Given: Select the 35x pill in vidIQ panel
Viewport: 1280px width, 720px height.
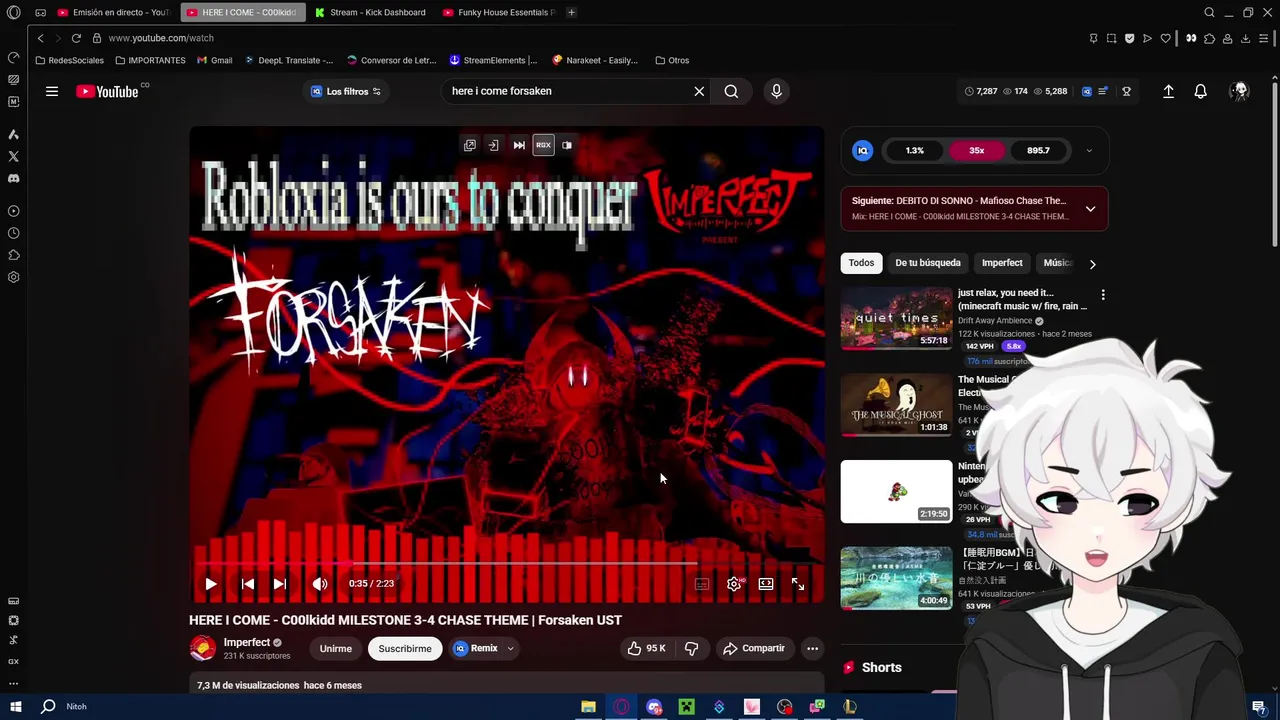Looking at the screenshot, I should click(x=977, y=151).
